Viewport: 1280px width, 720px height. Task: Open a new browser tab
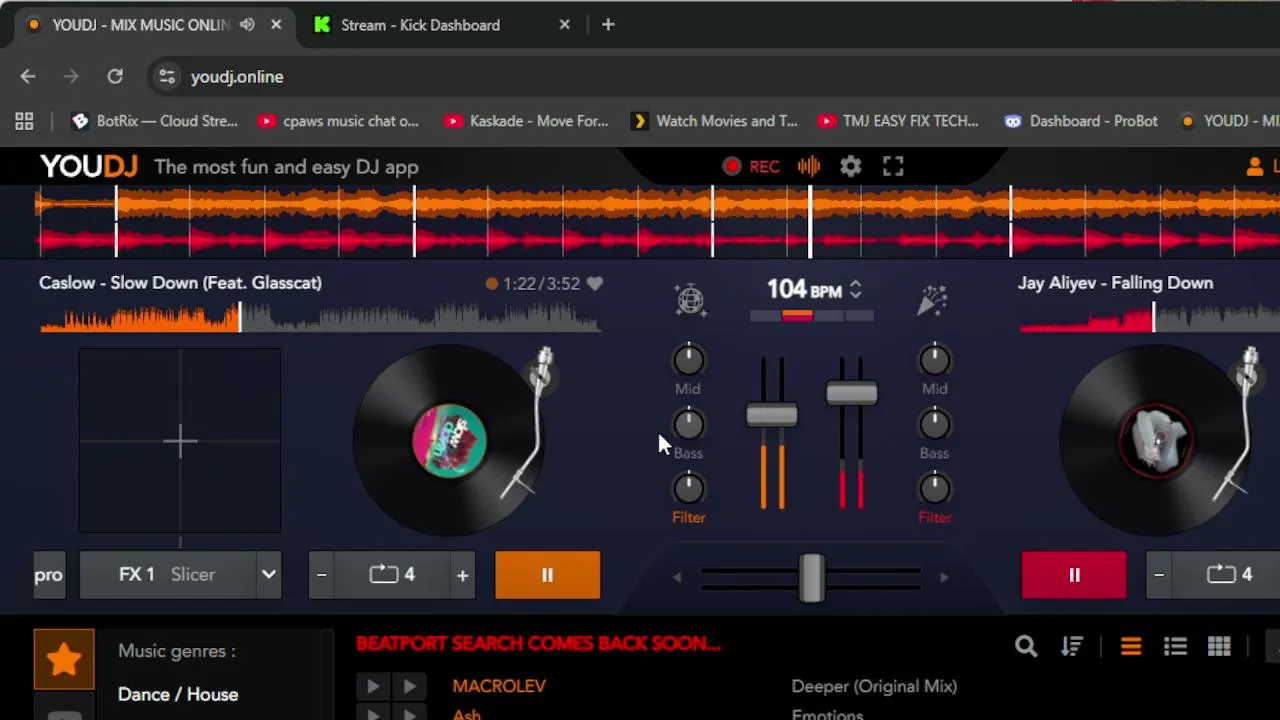coord(608,25)
